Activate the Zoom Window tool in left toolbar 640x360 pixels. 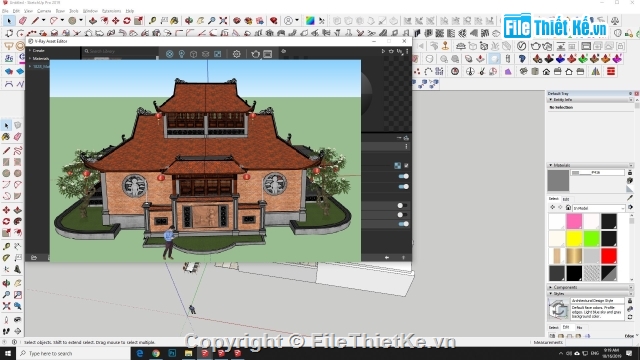click(18, 294)
